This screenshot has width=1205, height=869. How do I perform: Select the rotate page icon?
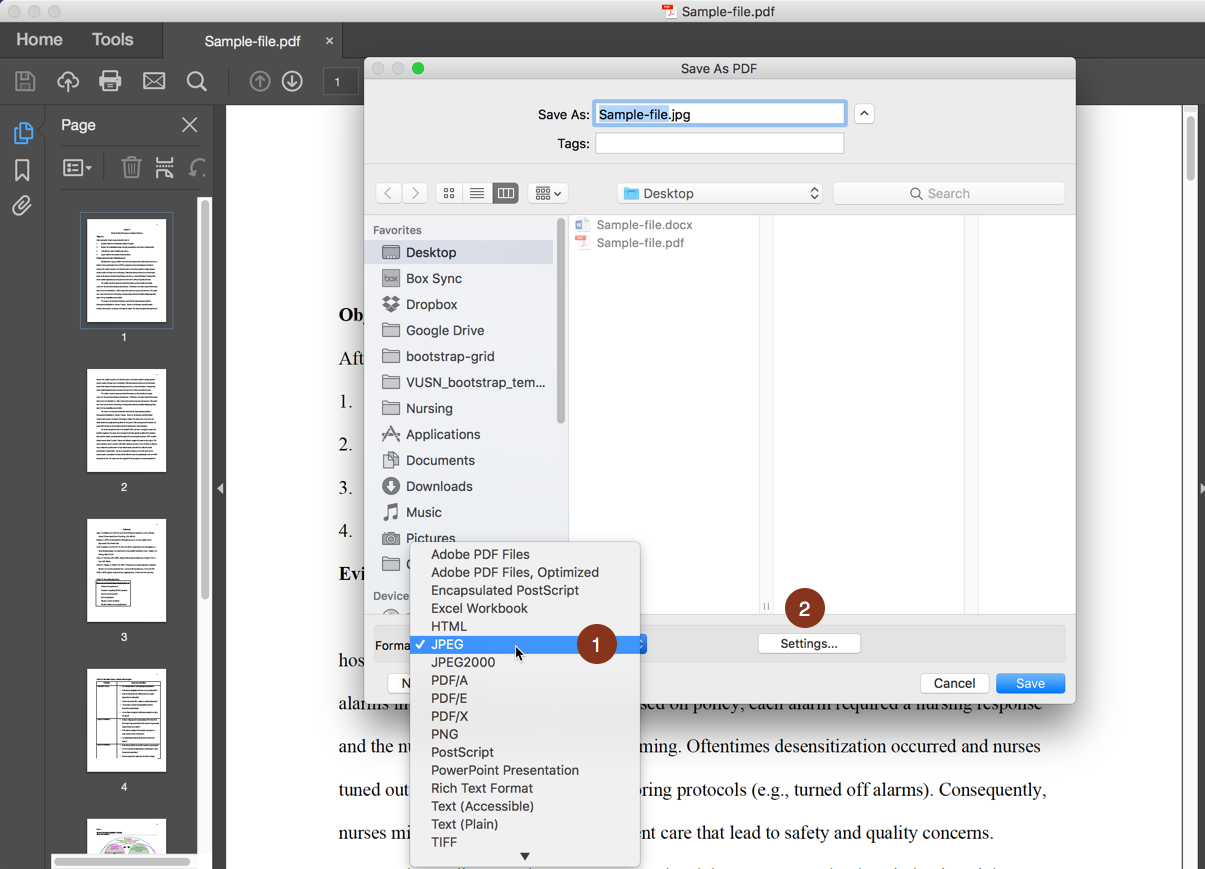[196, 167]
